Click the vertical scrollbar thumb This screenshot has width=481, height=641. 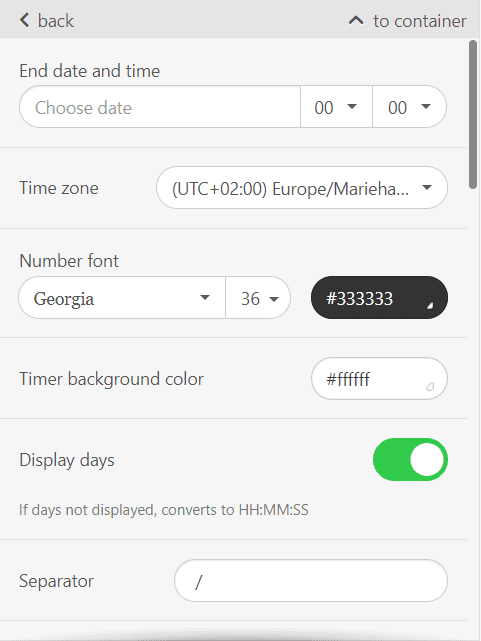coord(473,114)
